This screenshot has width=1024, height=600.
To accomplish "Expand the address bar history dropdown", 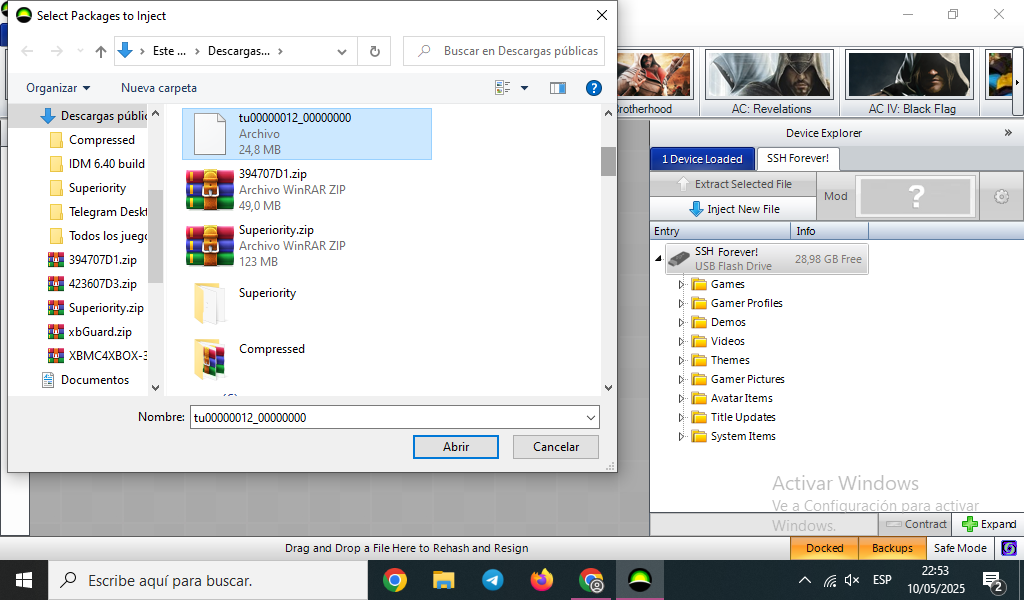I will click(342, 52).
